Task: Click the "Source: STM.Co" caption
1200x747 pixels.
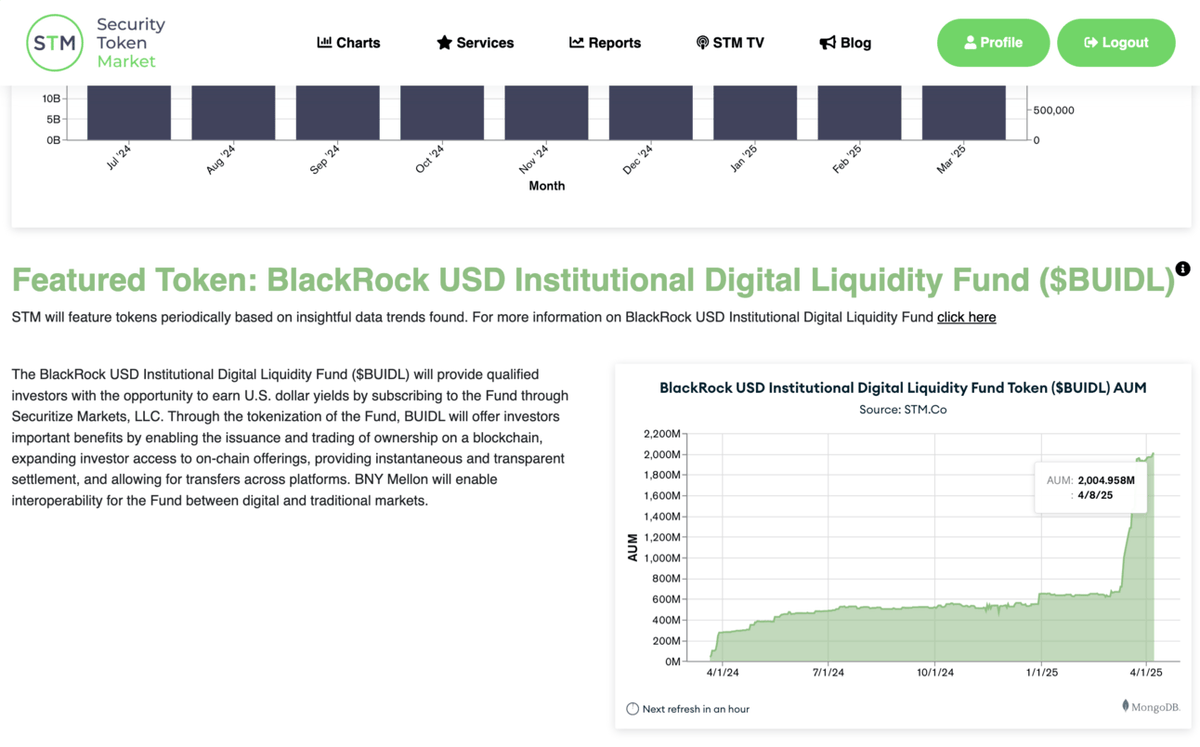Action: pos(903,410)
